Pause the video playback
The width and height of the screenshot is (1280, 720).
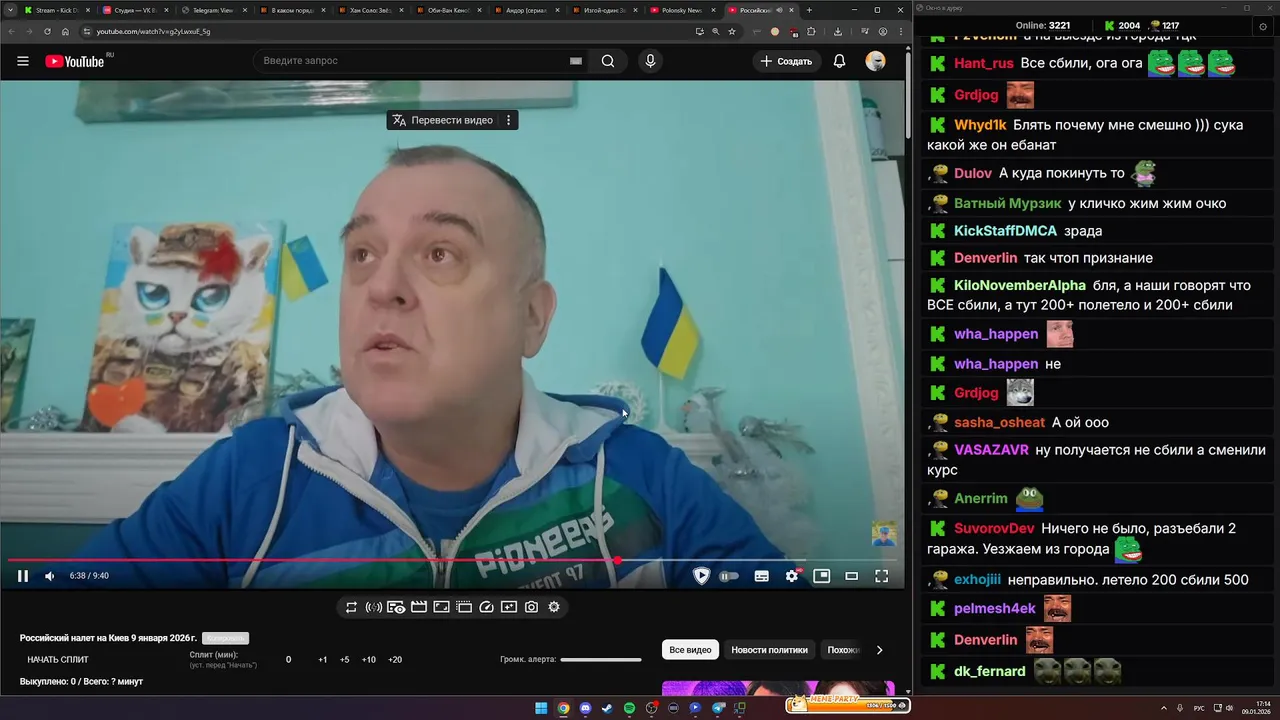[23, 576]
